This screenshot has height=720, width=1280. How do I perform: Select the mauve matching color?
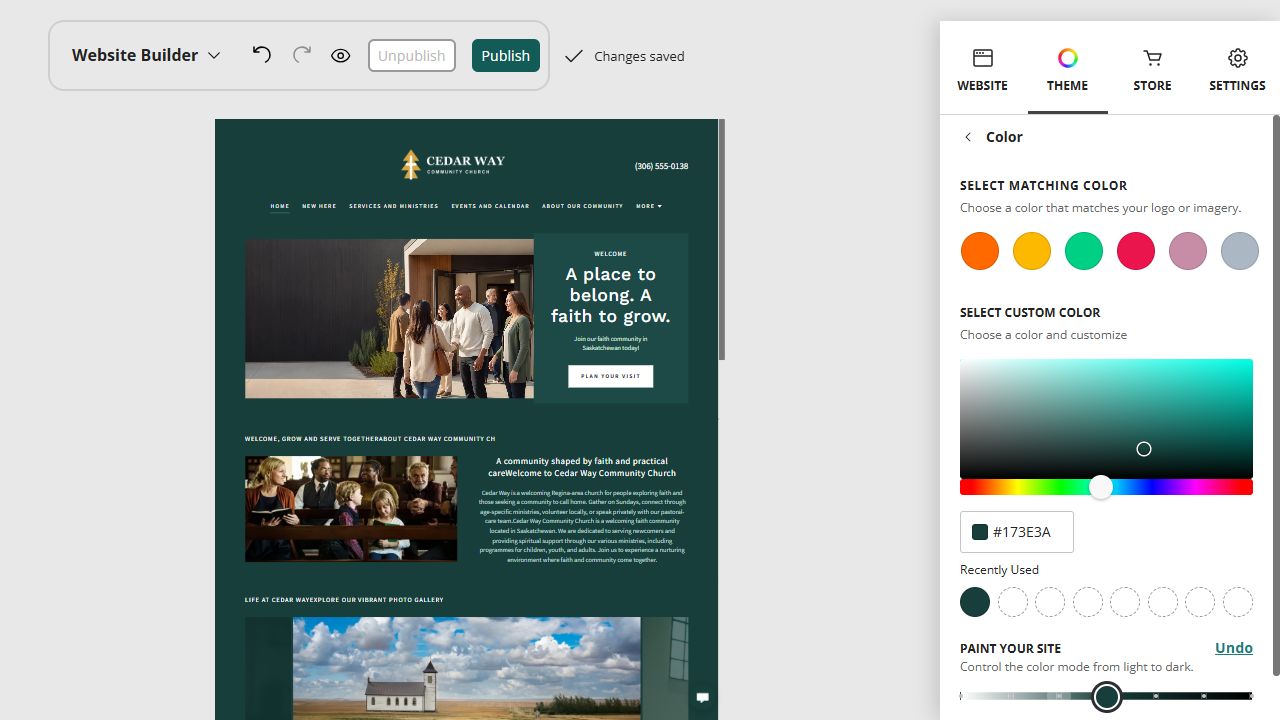point(1188,251)
